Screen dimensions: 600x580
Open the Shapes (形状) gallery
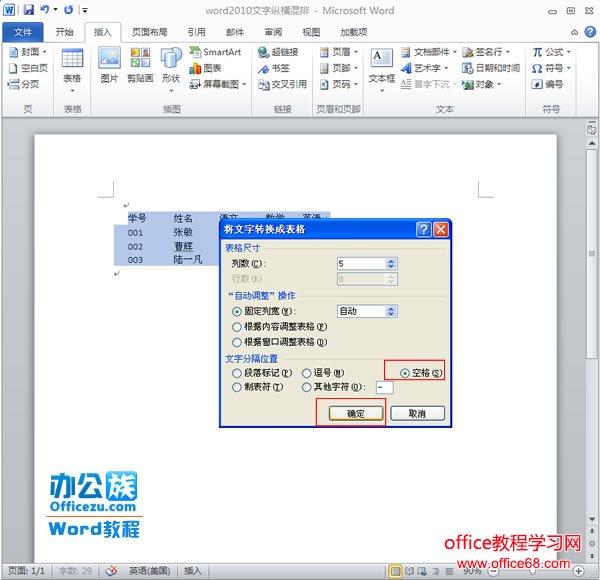171,70
